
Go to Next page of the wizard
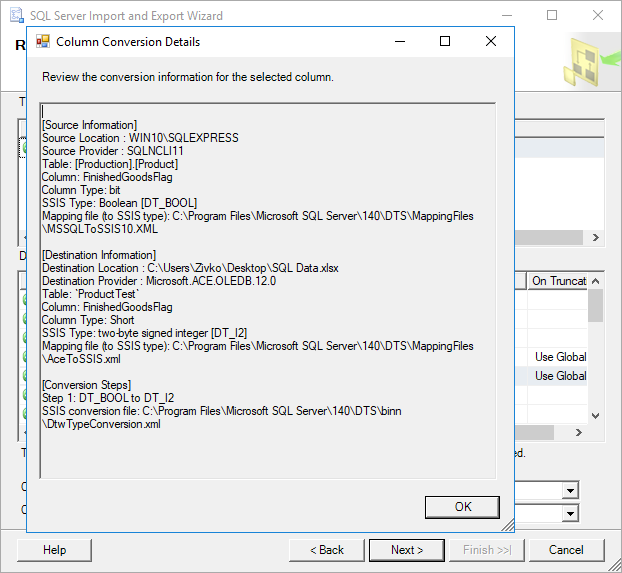(x=407, y=550)
